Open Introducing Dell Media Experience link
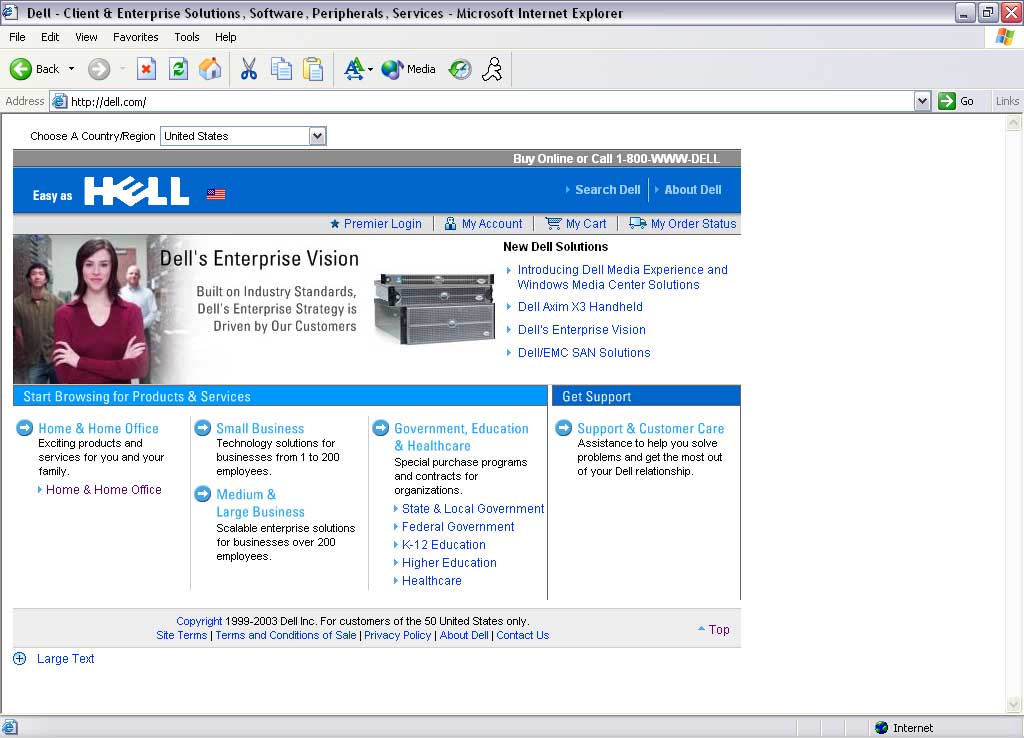Image resolution: width=1024 pixels, height=738 pixels. [x=622, y=277]
